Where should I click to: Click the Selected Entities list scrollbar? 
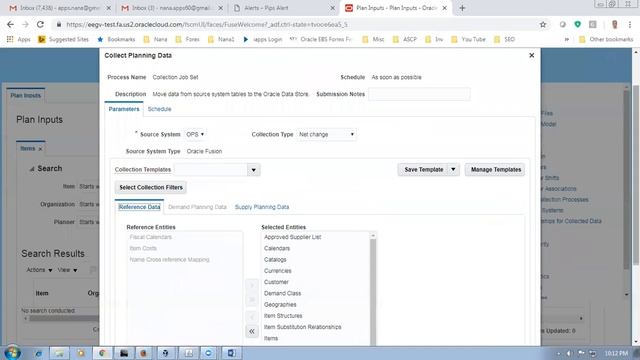(x=373, y=290)
